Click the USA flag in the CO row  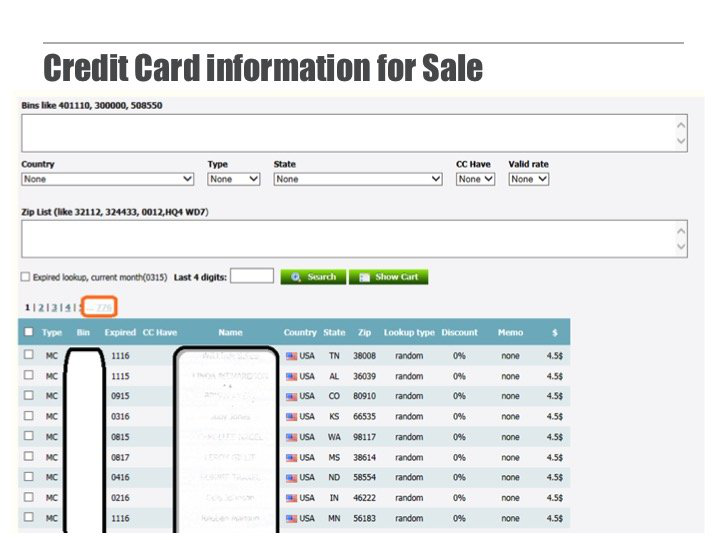[x=292, y=397]
